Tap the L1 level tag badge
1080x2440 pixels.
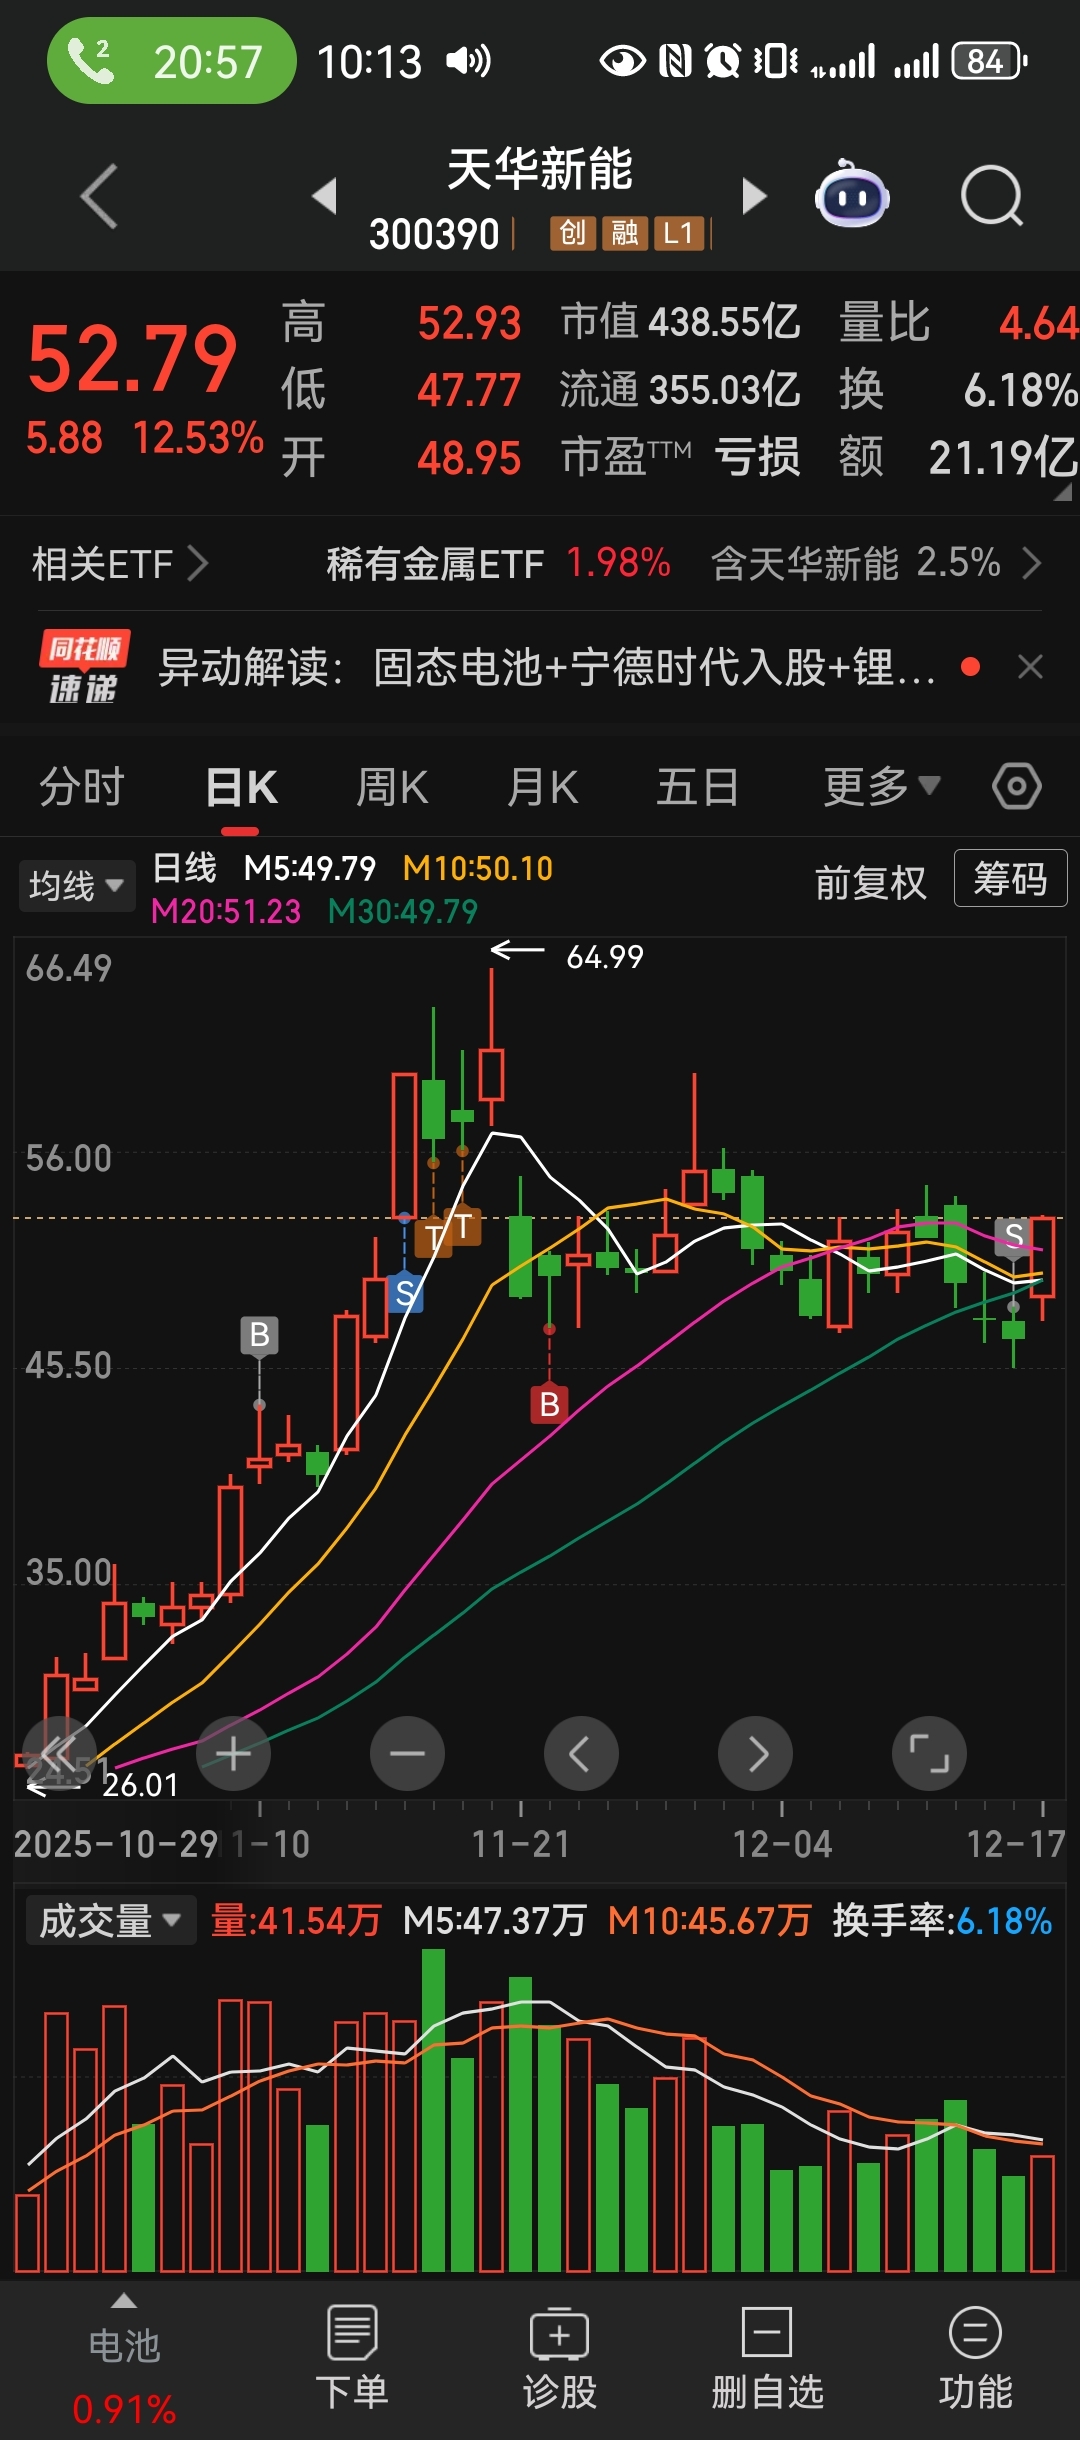pyautogui.click(x=679, y=233)
